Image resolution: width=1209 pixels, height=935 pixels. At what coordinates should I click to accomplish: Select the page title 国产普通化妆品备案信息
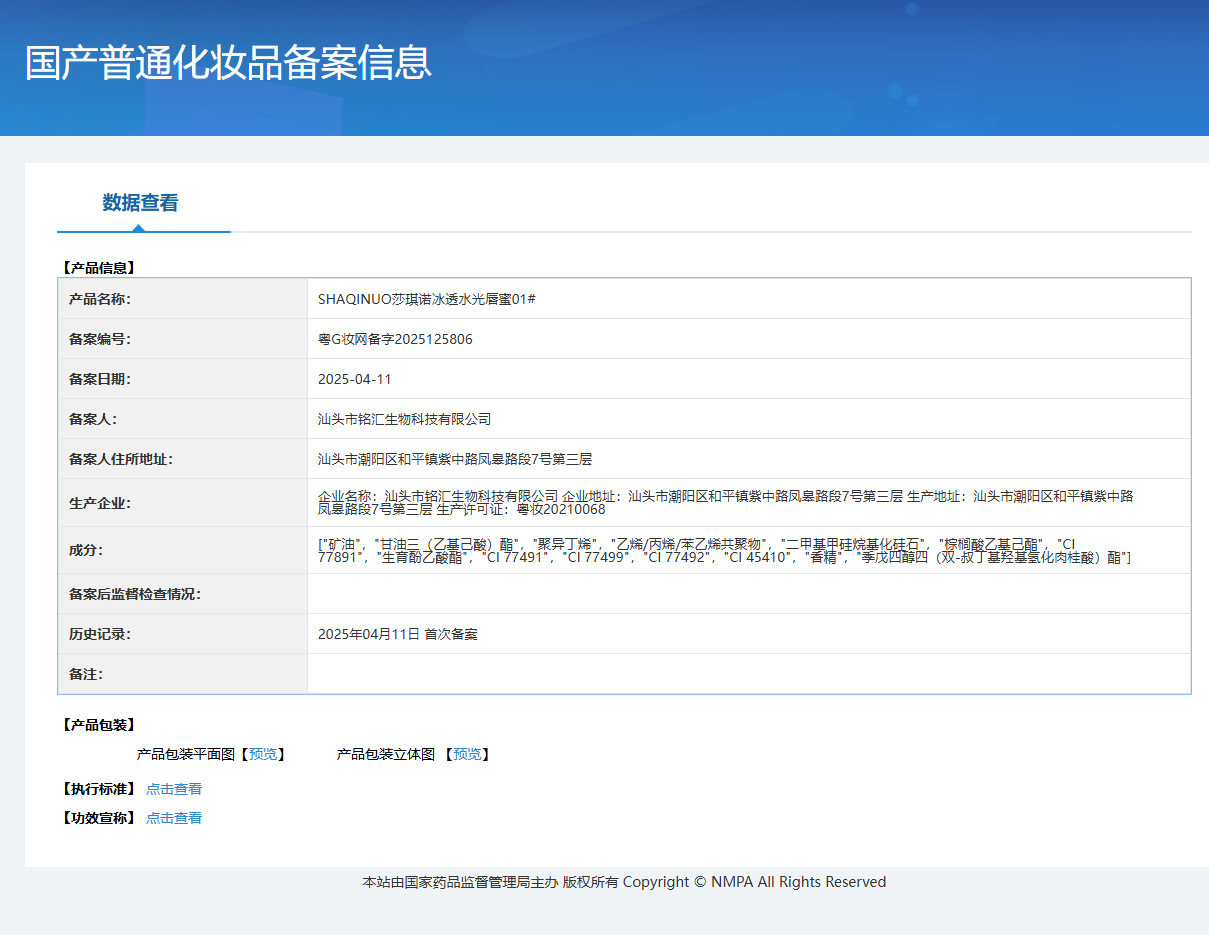[228, 62]
